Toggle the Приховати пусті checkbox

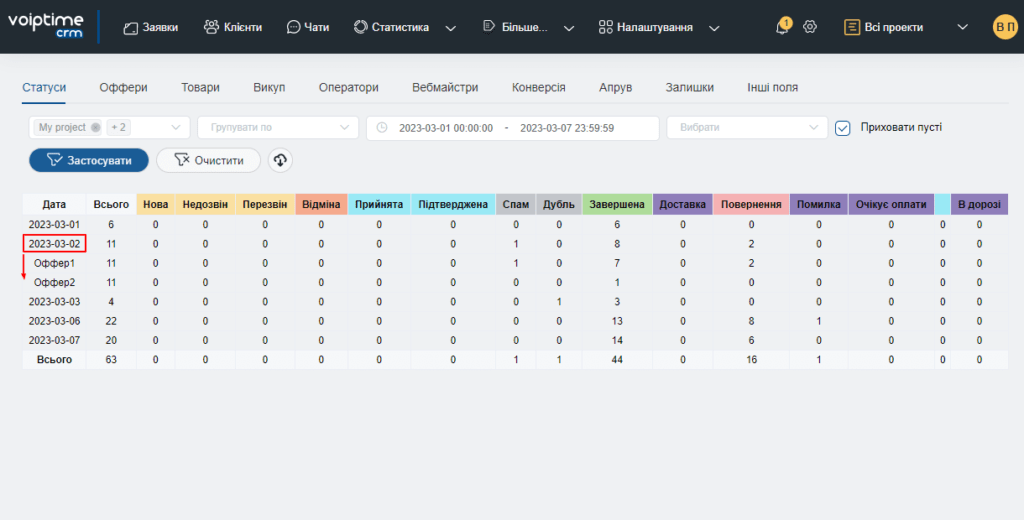(x=842, y=128)
